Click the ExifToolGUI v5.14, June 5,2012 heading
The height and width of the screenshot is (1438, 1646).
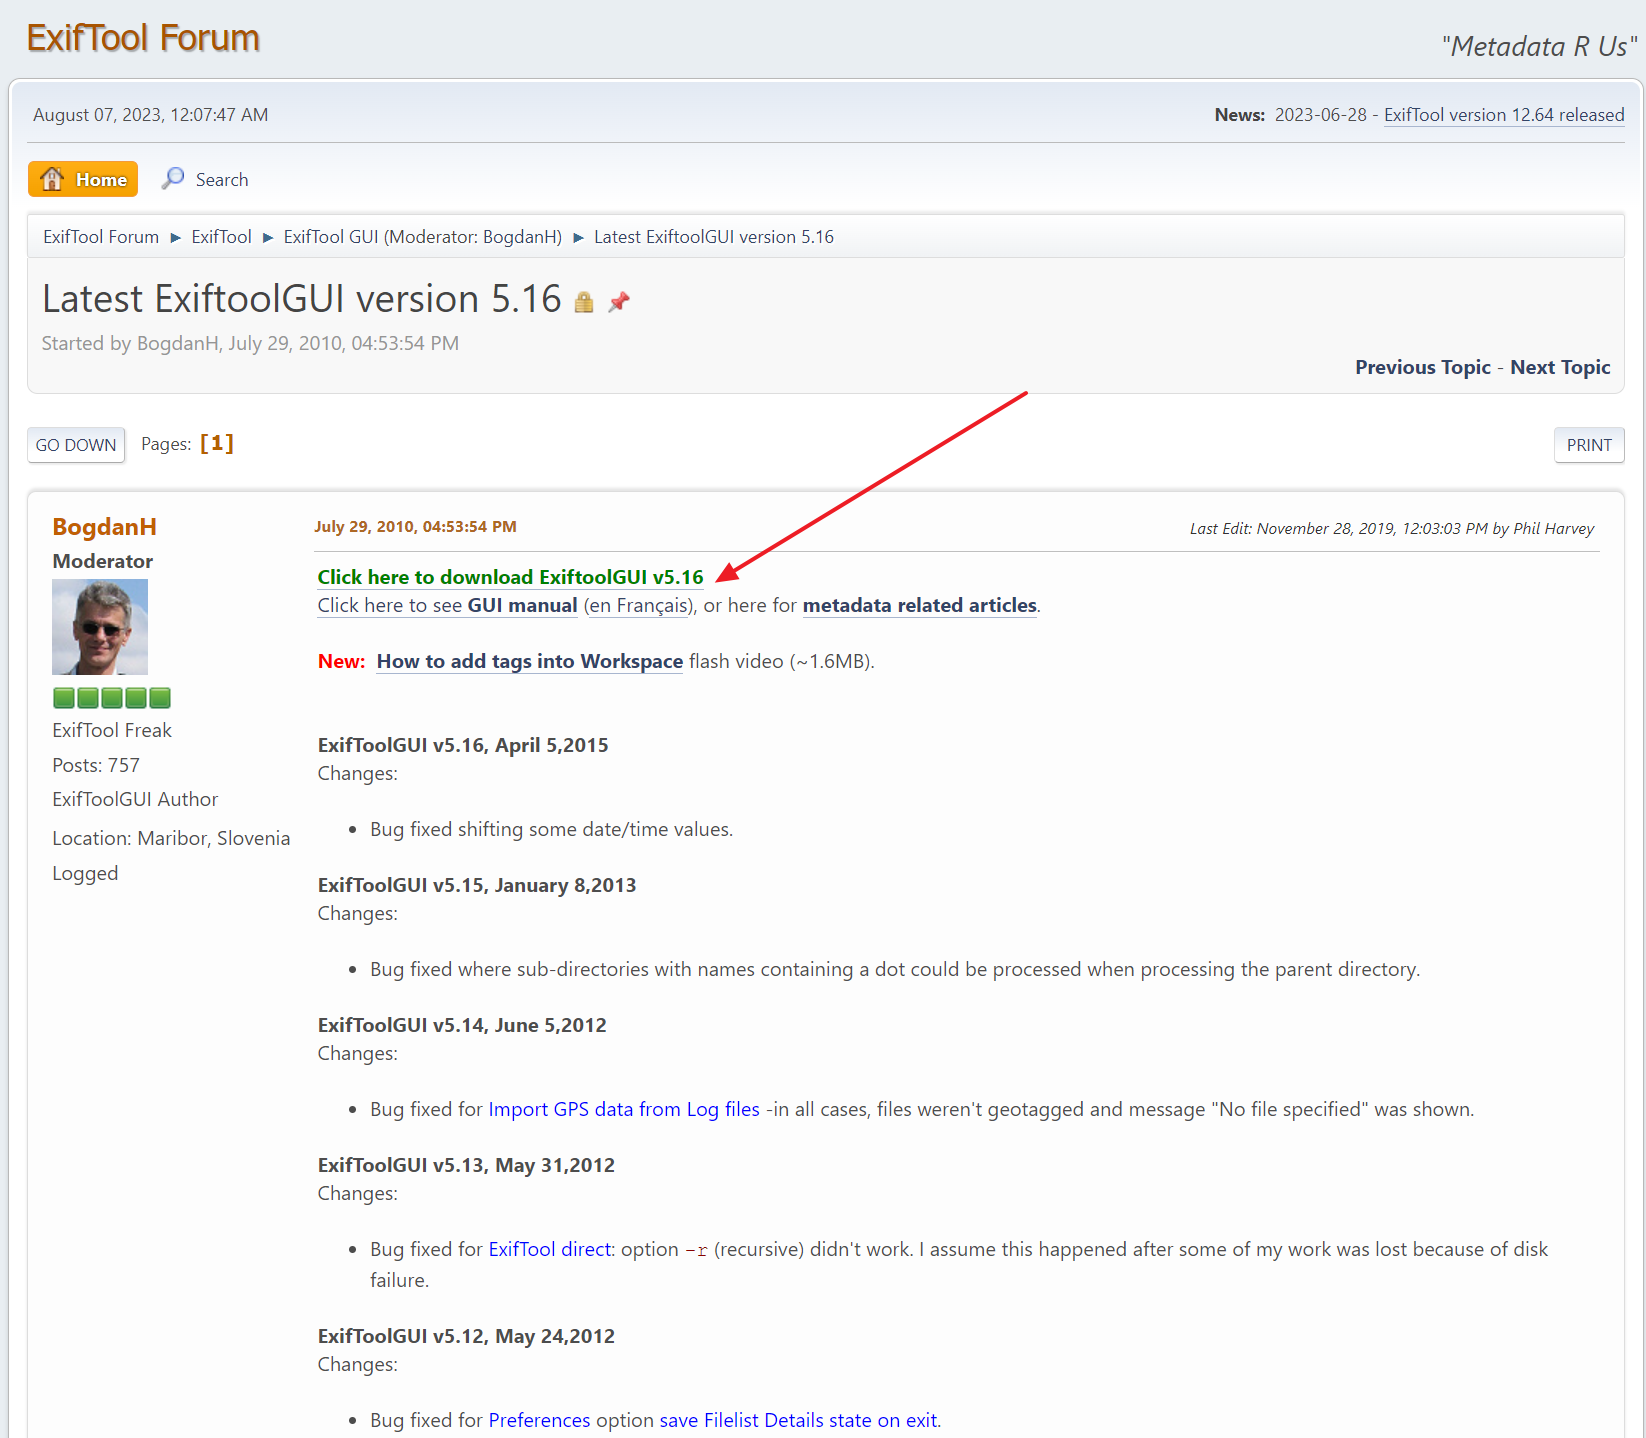[462, 1025]
